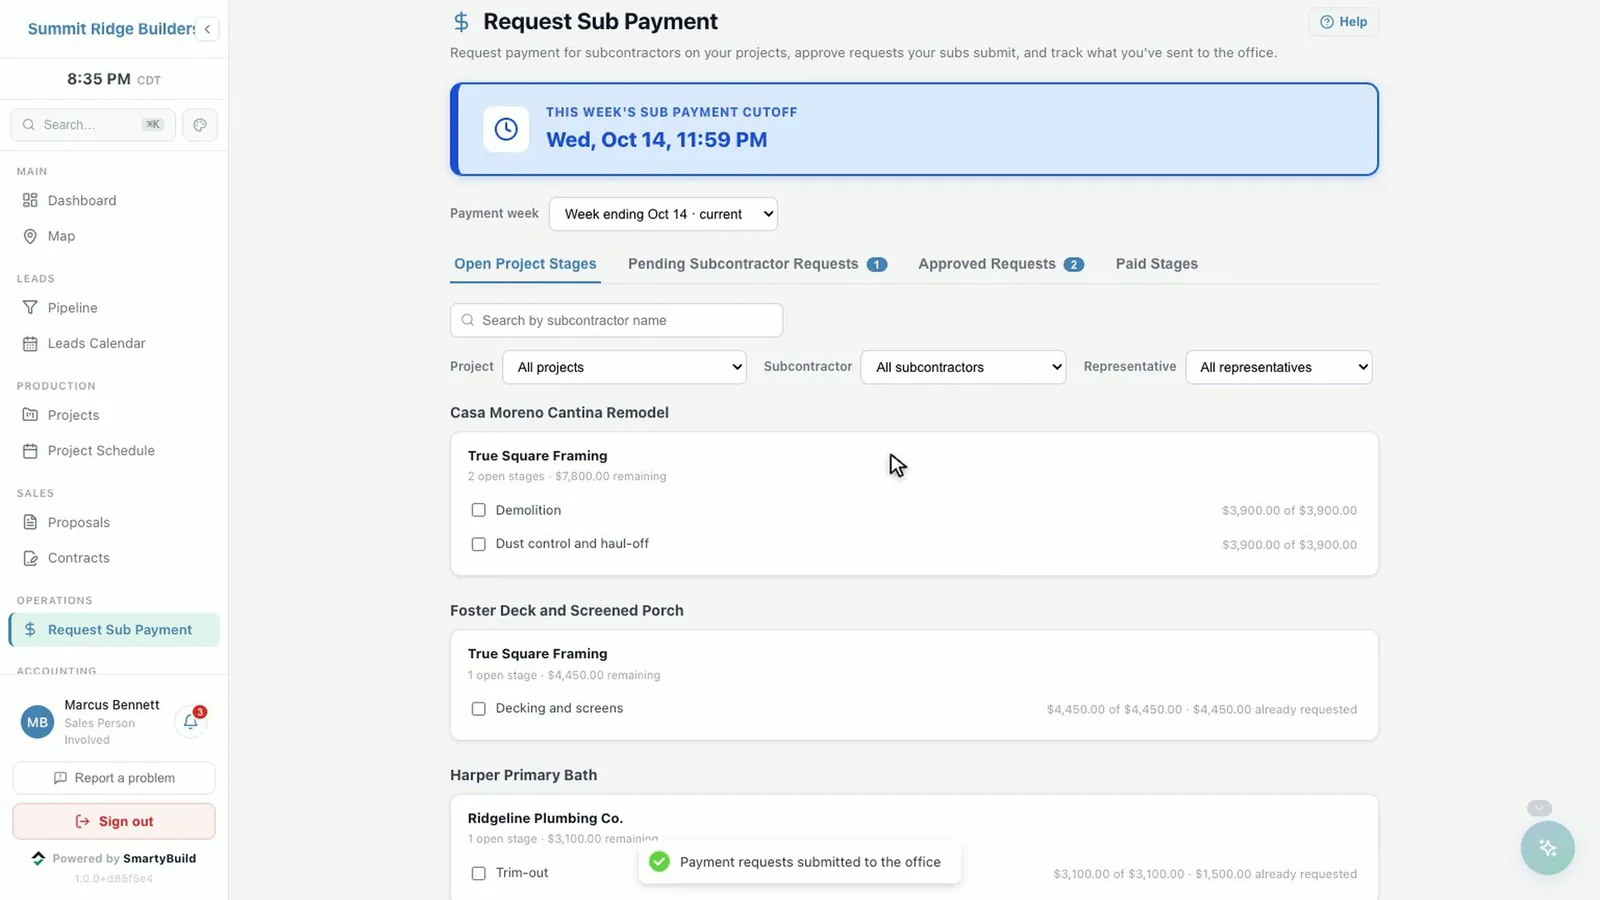Switch to Paid Stages tab
Viewport: 1600px width, 900px height.
coord(1157,264)
